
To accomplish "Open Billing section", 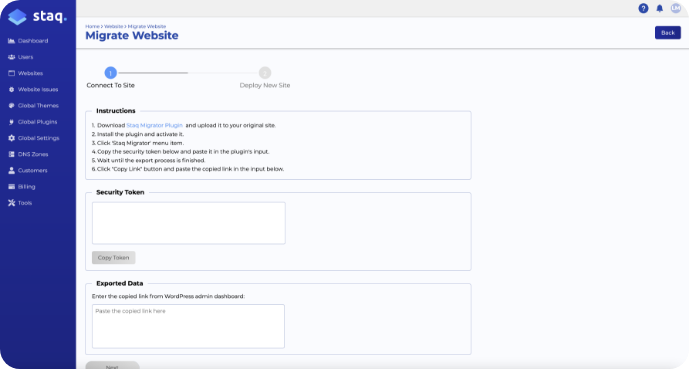I will [x=22, y=187].
